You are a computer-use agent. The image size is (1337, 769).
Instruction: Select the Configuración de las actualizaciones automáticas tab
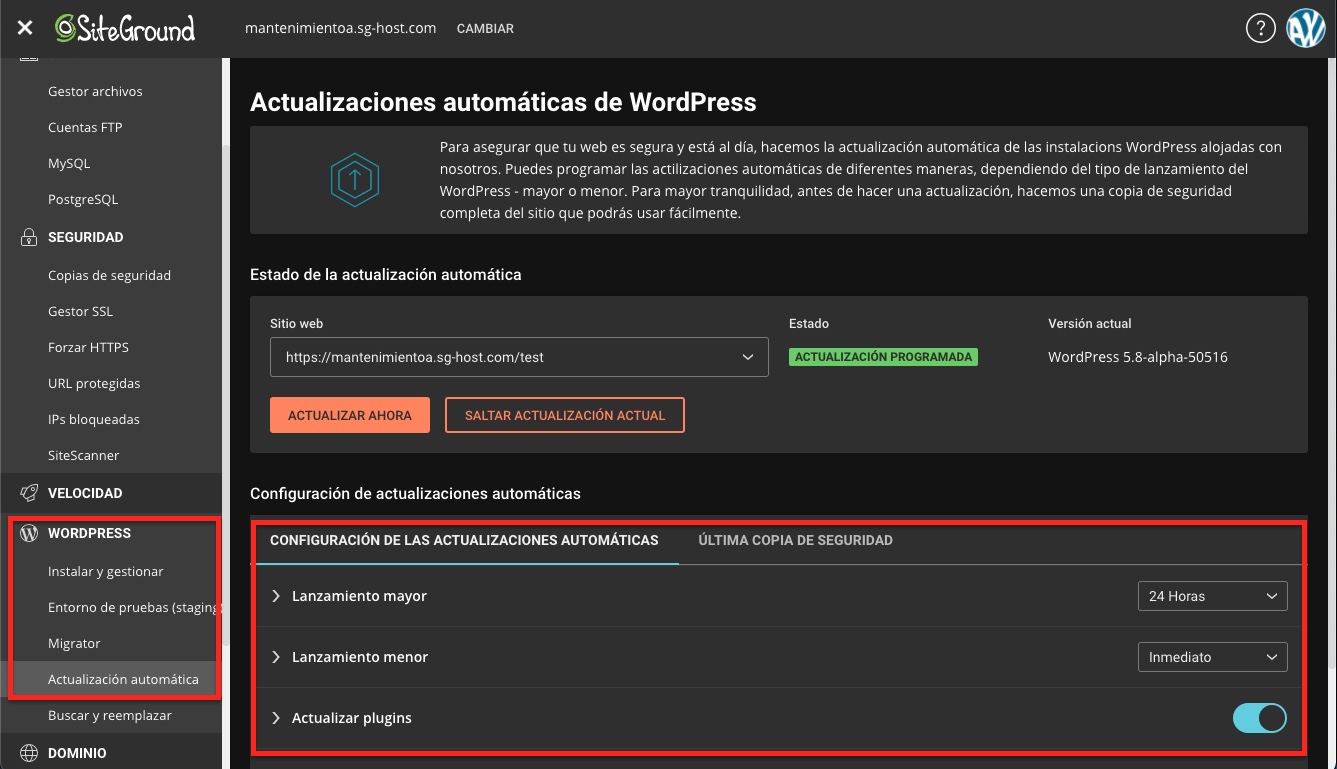click(463, 540)
